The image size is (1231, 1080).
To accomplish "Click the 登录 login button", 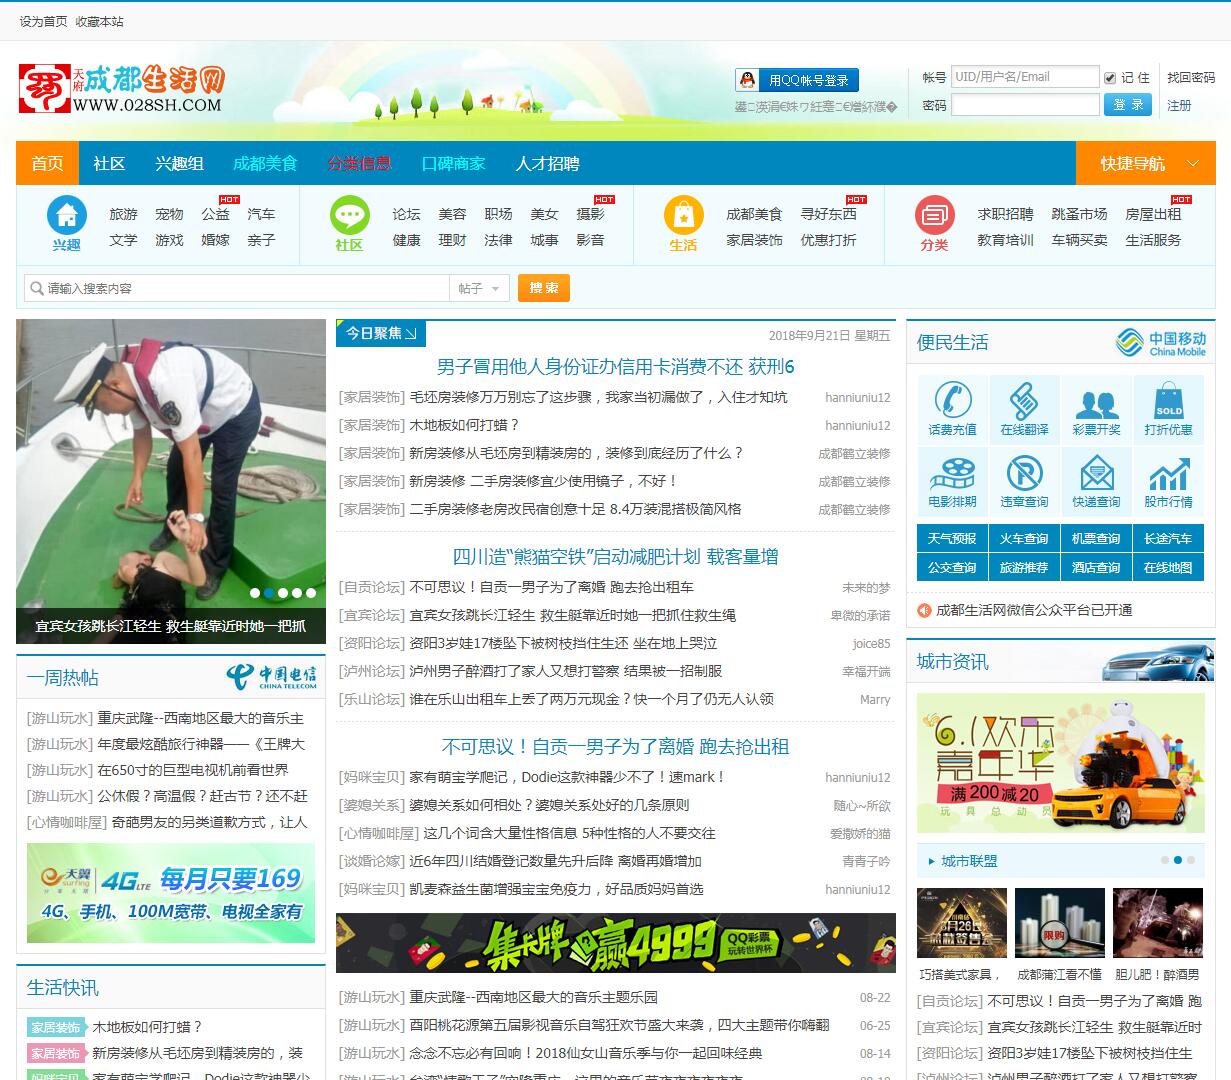I will [x=1128, y=105].
